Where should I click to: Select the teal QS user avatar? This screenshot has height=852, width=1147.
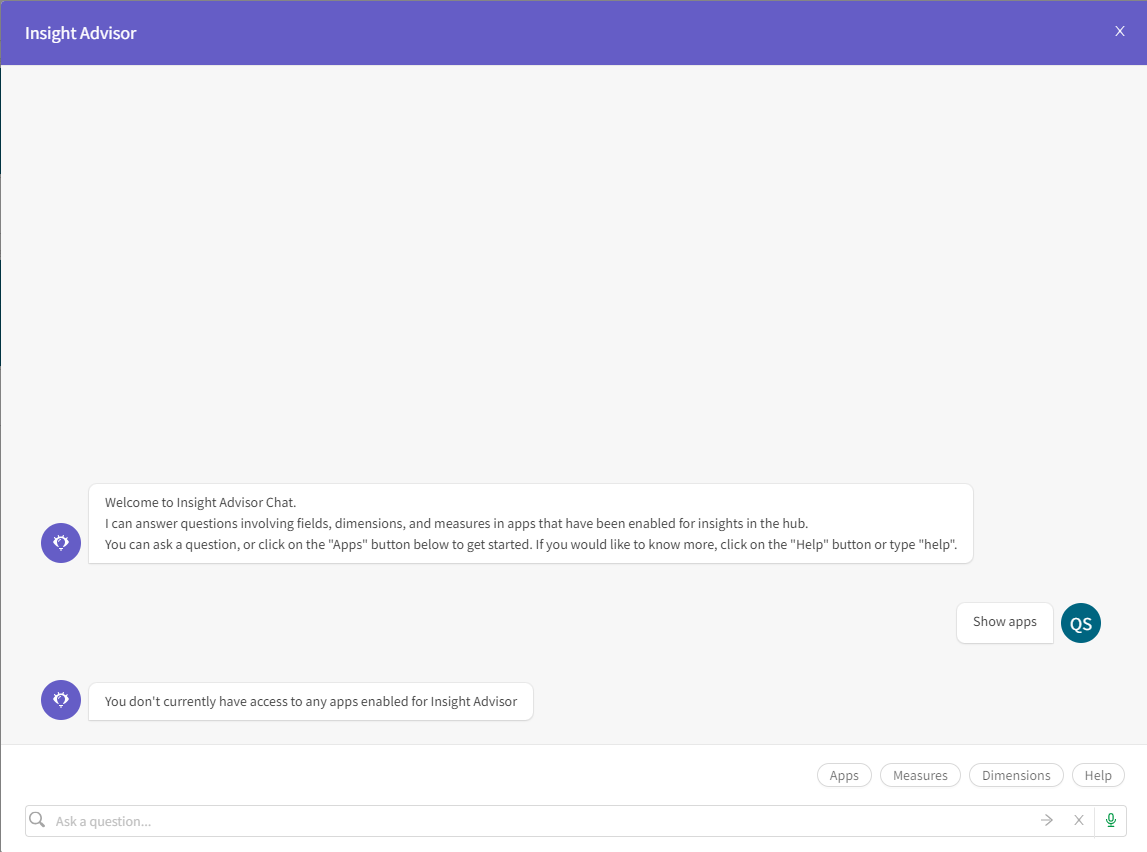1080,622
